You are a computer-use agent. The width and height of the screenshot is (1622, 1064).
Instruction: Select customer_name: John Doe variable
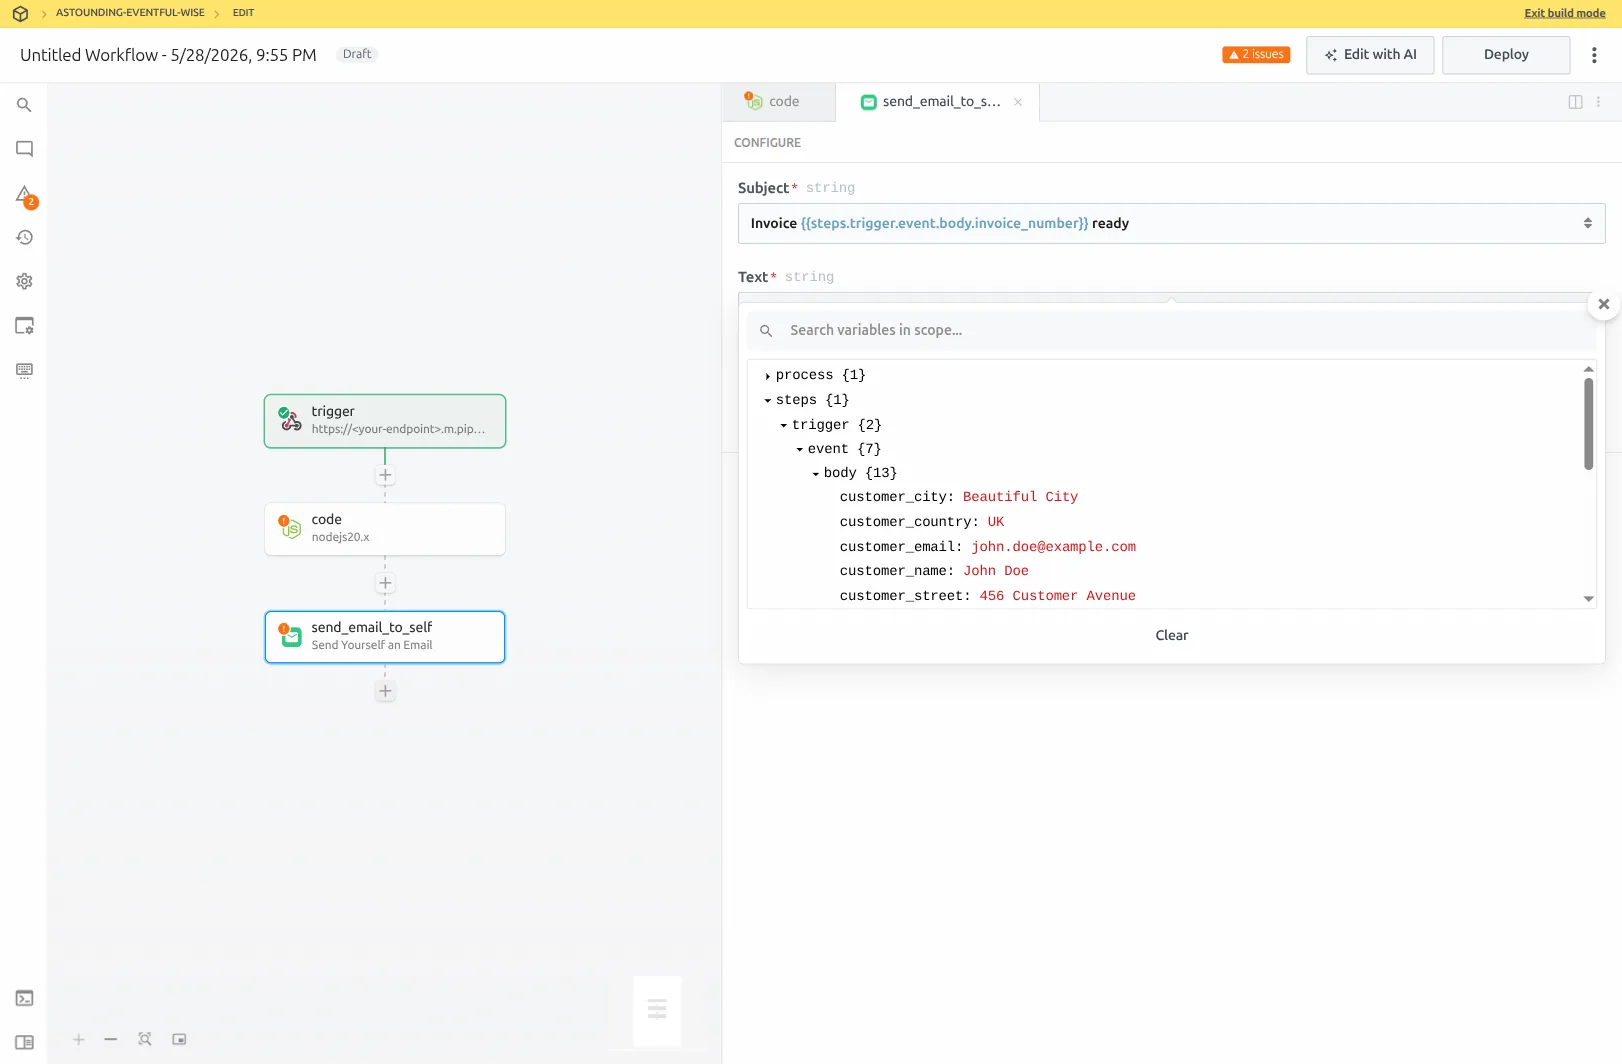coord(934,571)
